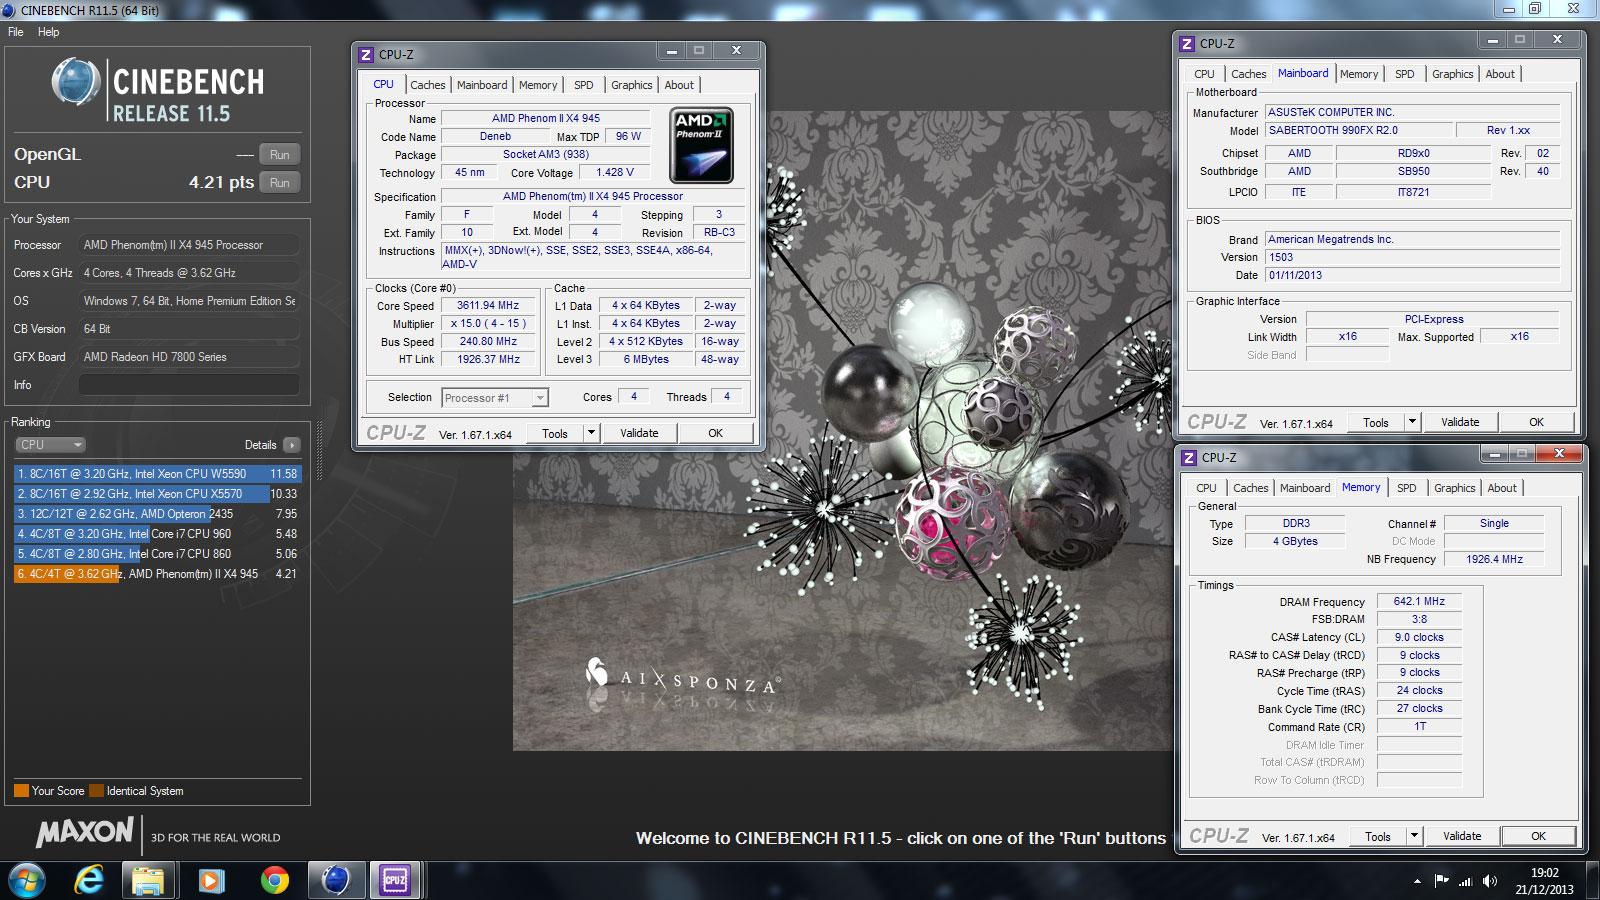
Task: Click CPU-Z icon in Mainboard window title bar
Action: pos(1187,44)
